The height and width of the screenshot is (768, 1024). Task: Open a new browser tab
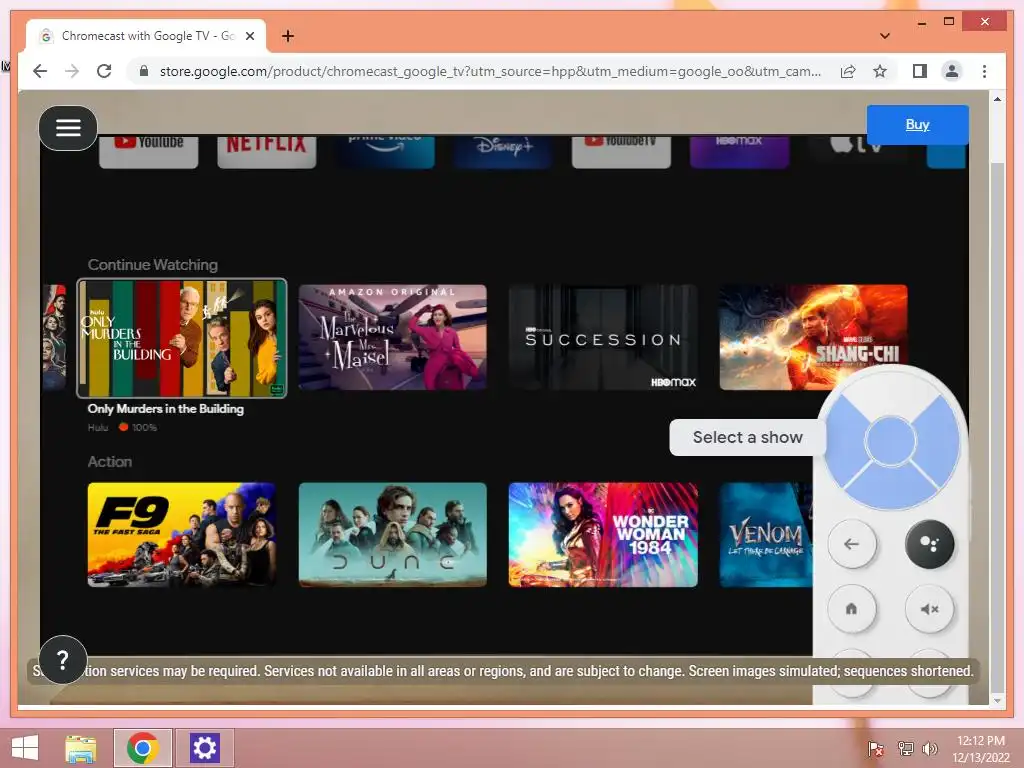(287, 36)
